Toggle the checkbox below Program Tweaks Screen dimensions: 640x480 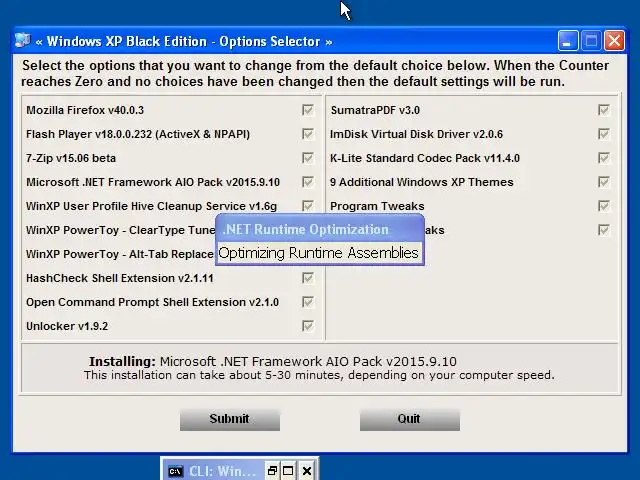(x=604, y=230)
